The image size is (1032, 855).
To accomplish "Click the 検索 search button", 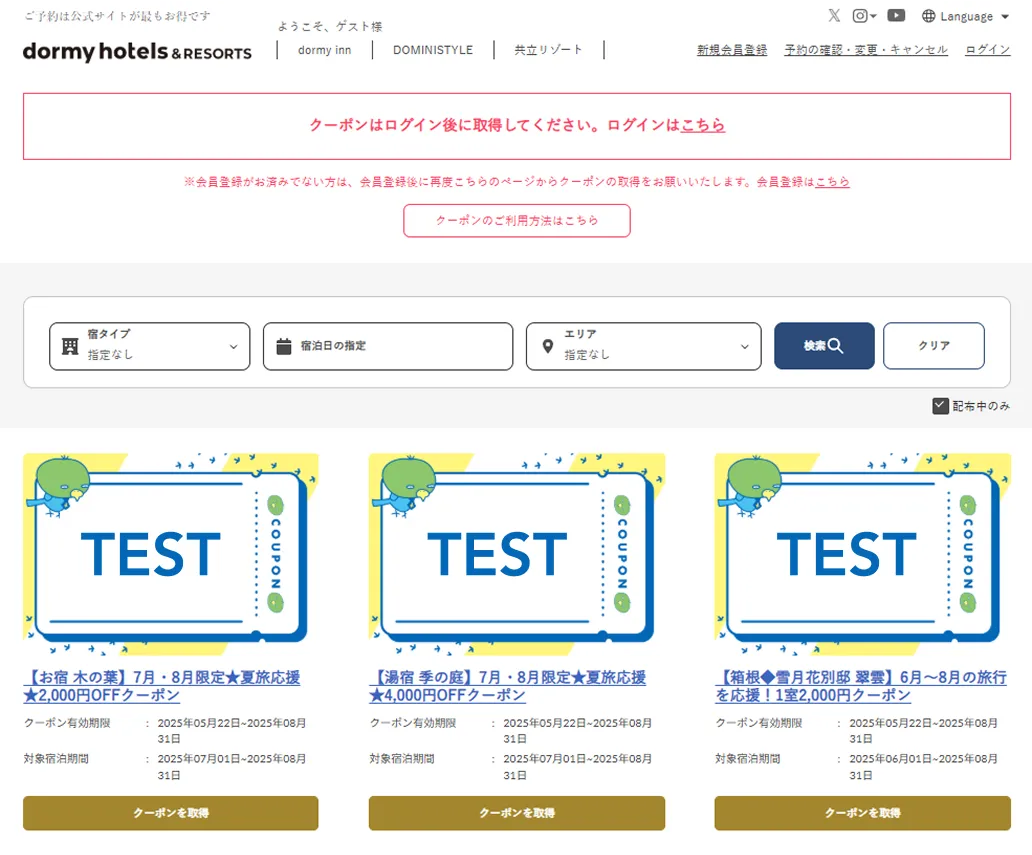I will 824,346.
